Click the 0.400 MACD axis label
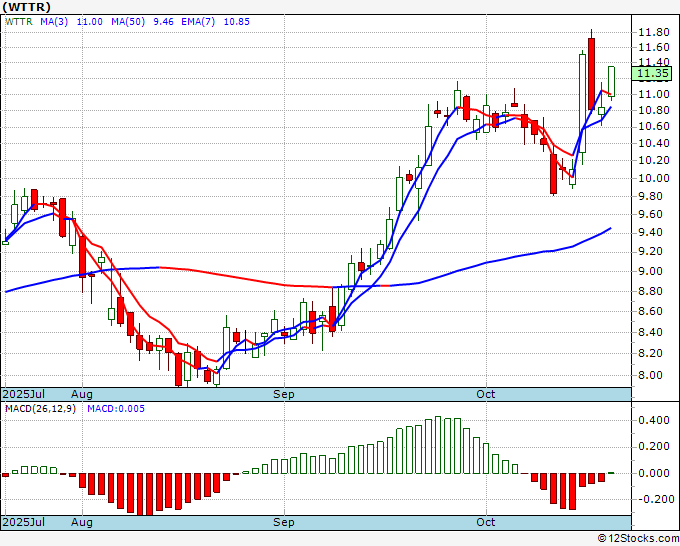 tap(652, 421)
